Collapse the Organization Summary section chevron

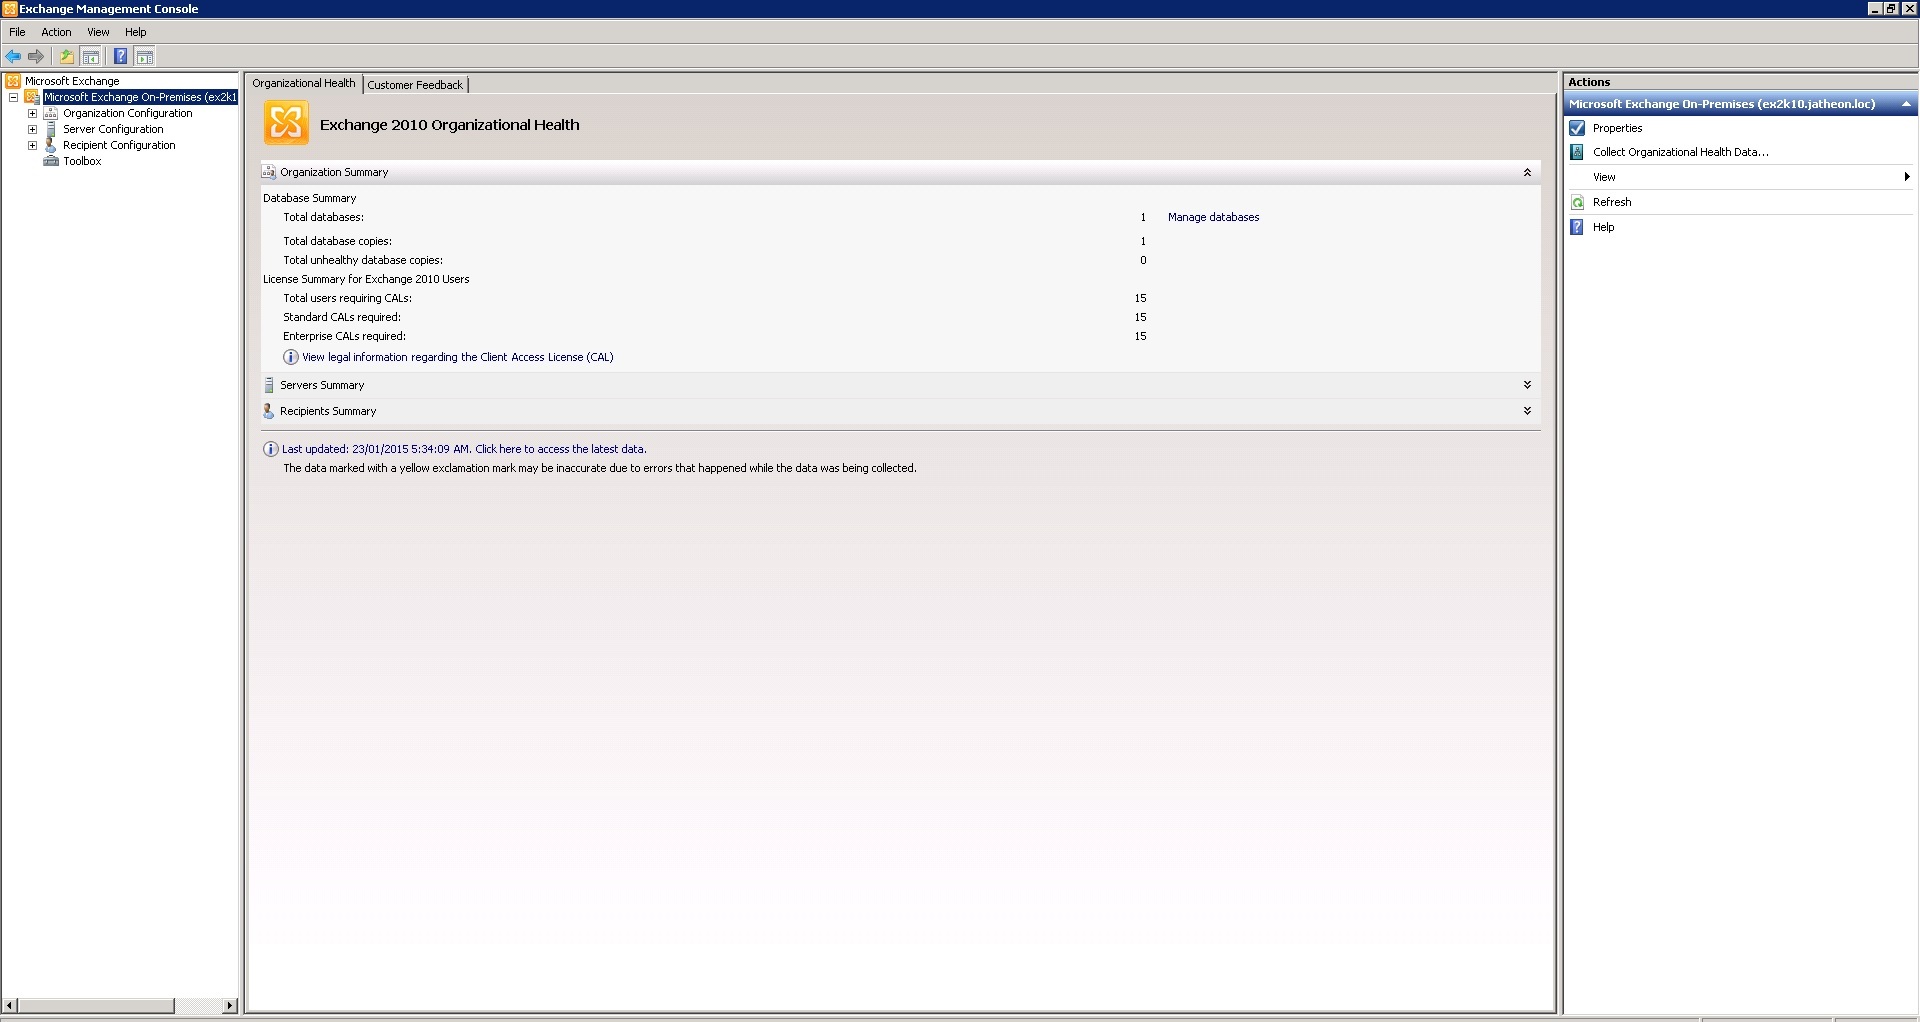pos(1527,172)
